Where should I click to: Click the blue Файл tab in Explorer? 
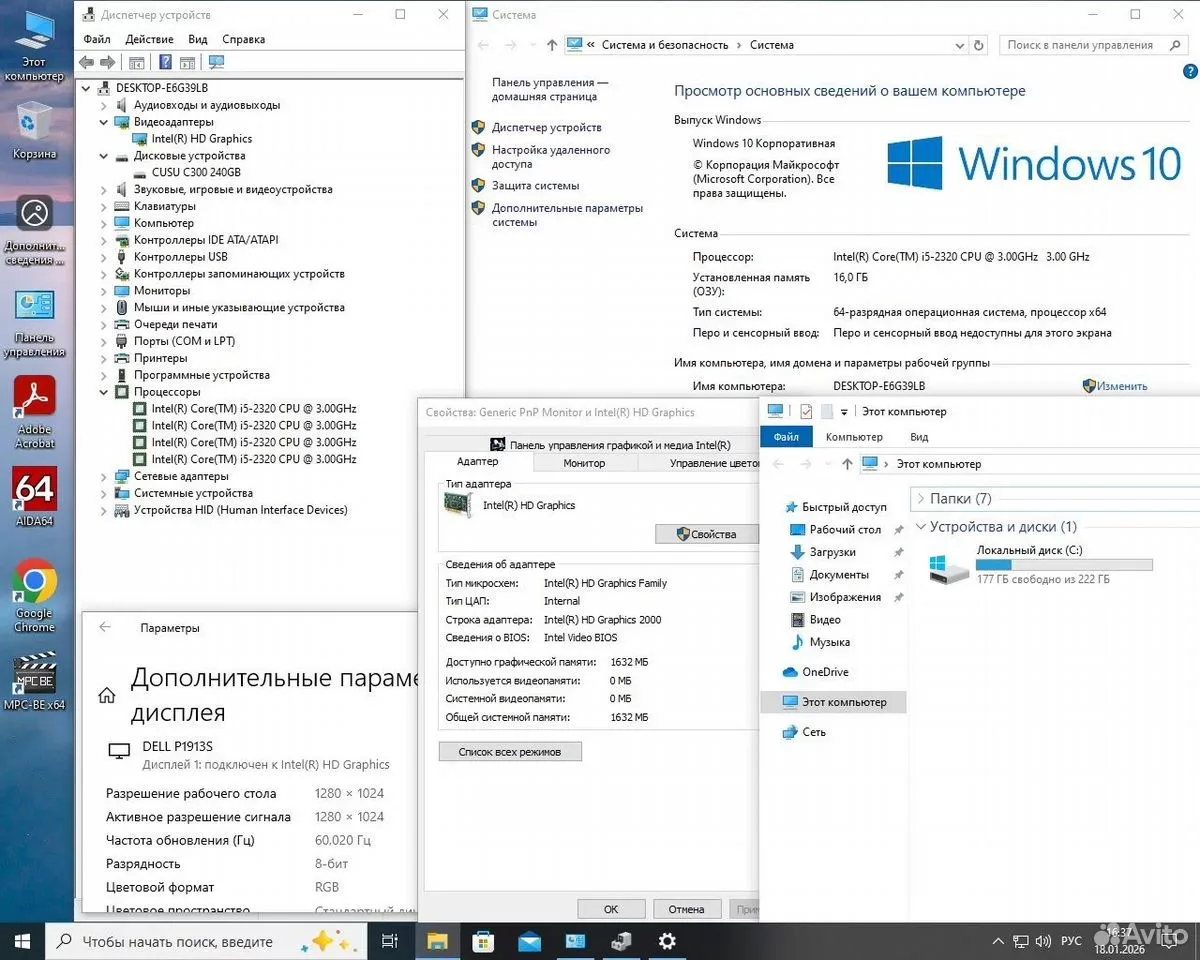point(786,437)
